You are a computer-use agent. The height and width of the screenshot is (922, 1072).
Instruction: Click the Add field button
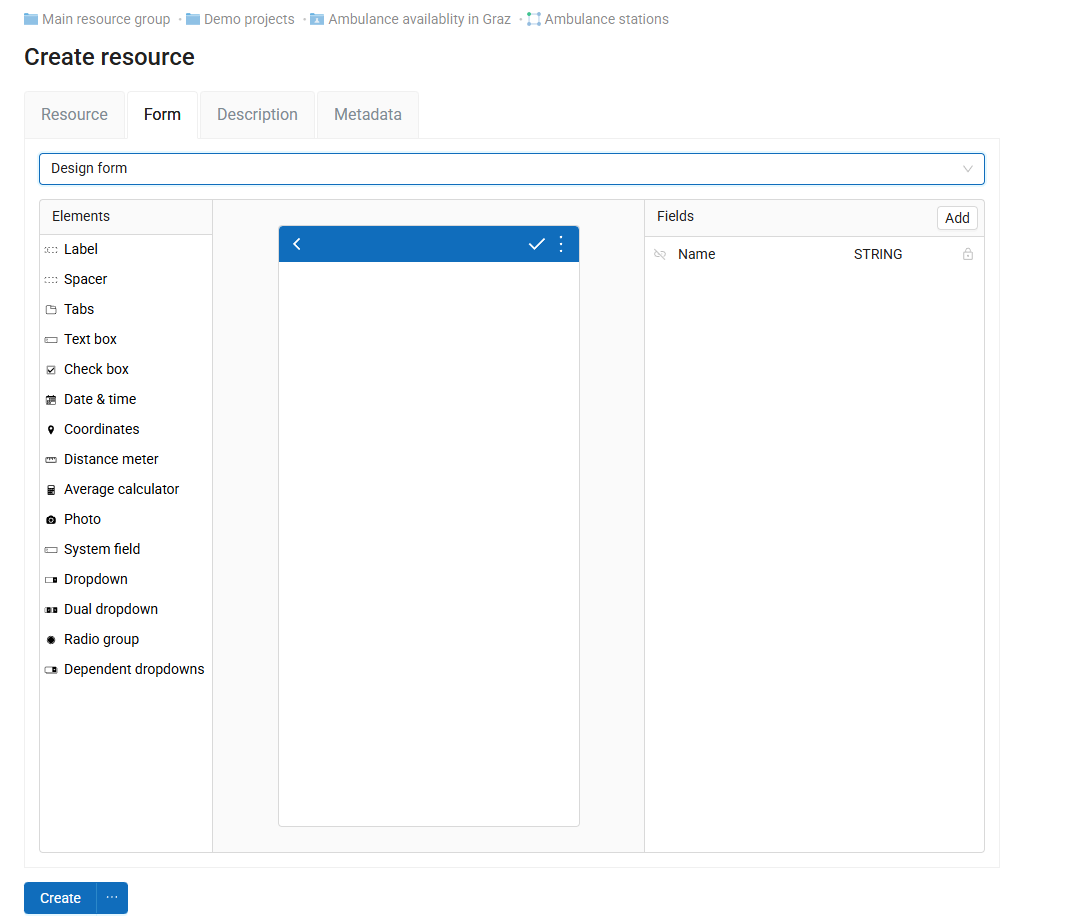[x=956, y=218]
